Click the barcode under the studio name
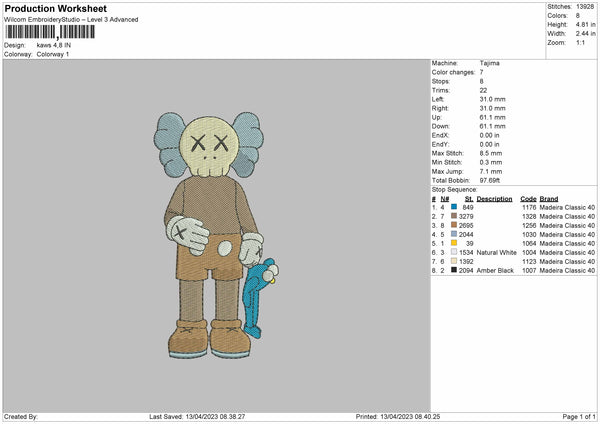This screenshot has width=600, height=424. tap(50, 32)
